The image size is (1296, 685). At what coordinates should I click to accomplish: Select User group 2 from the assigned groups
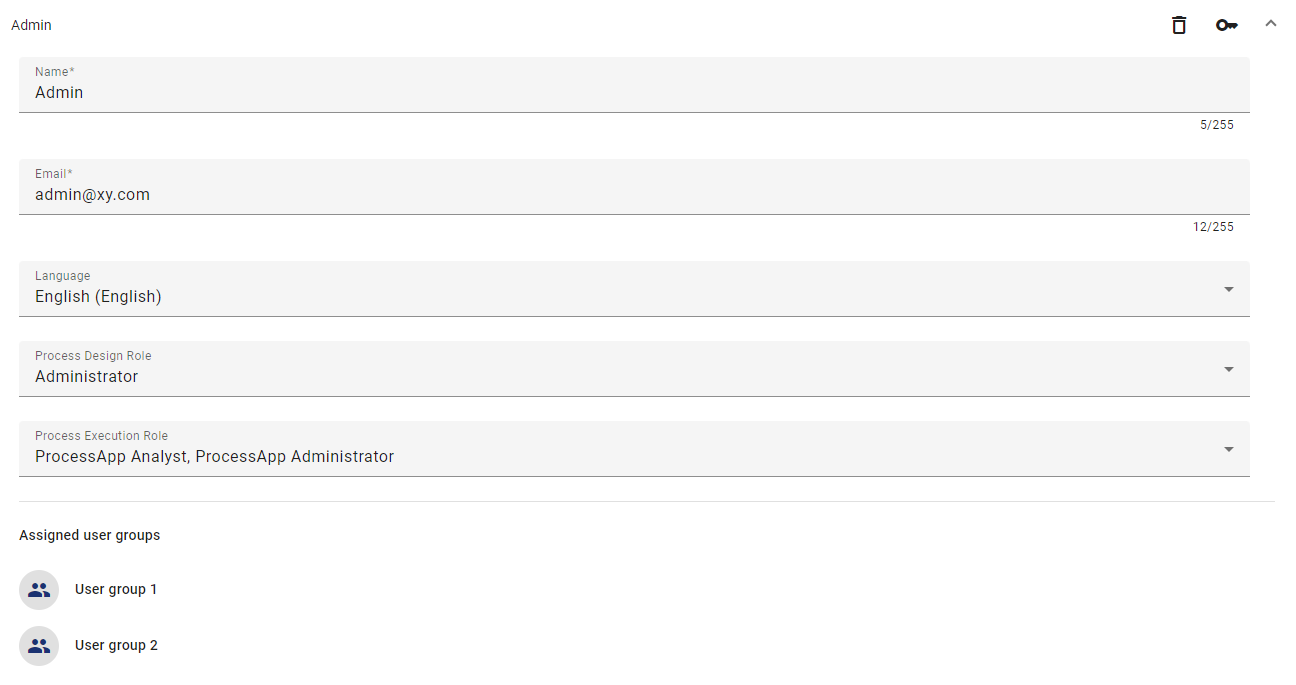(x=116, y=645)
